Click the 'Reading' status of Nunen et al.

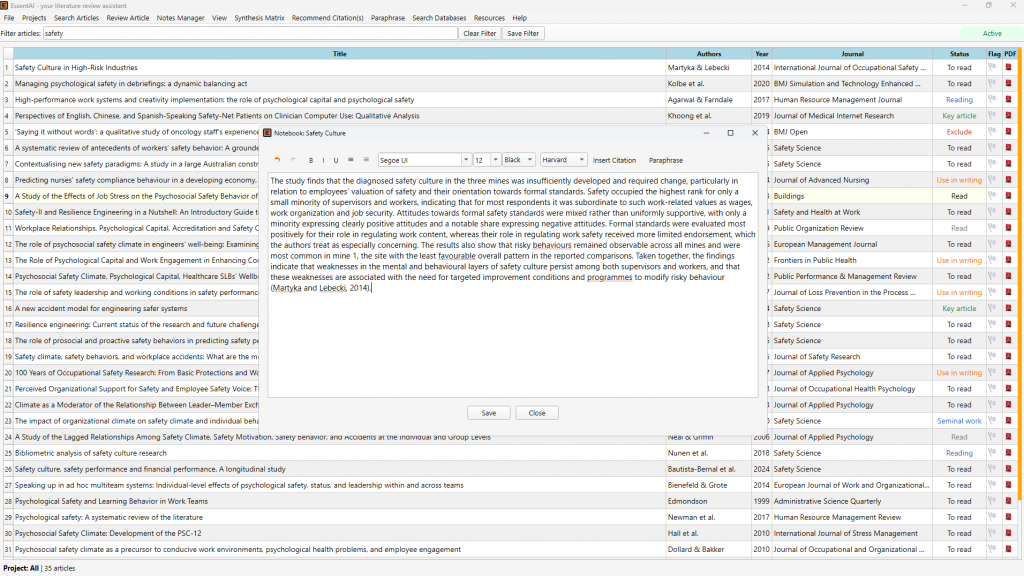(959, 453)
